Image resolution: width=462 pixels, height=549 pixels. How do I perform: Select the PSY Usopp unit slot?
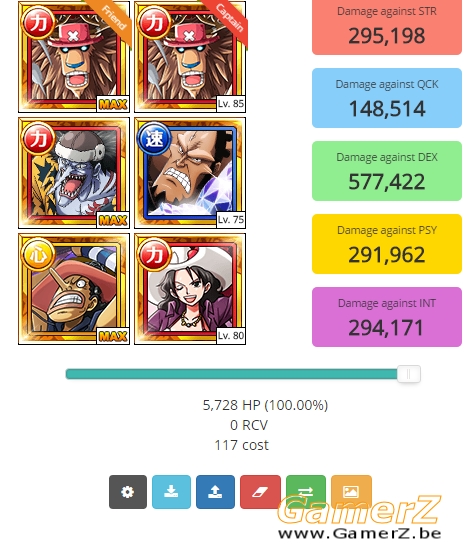coord(74,289)
